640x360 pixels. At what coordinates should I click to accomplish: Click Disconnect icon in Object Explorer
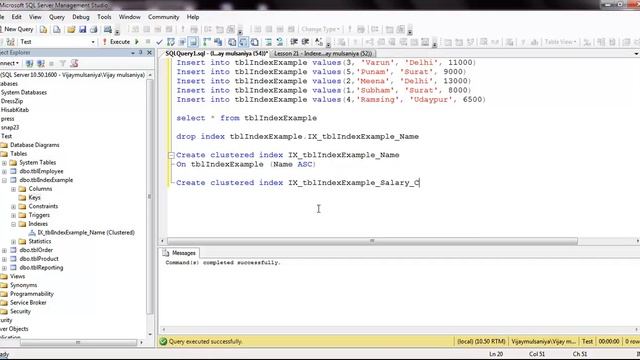(x=41, y=63)
